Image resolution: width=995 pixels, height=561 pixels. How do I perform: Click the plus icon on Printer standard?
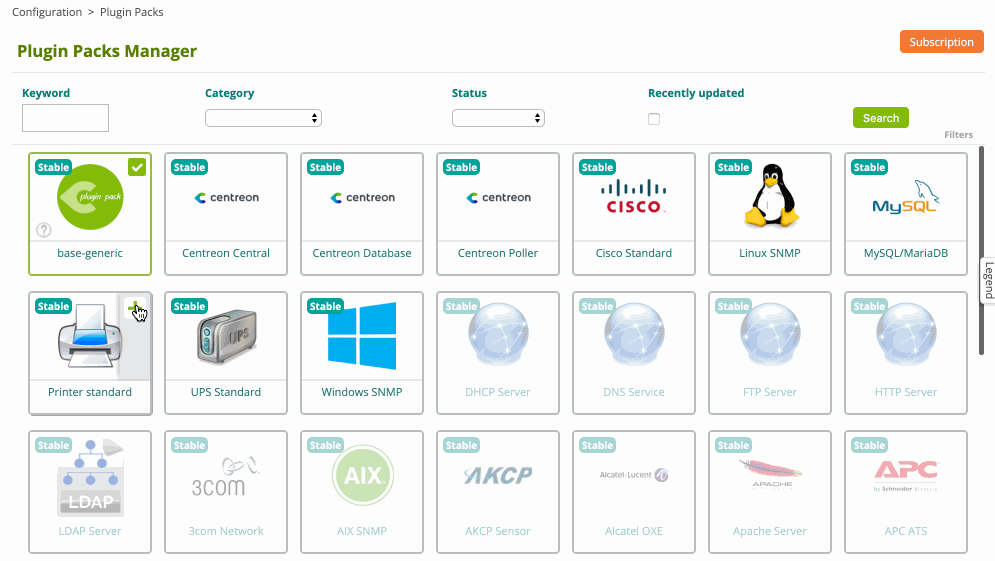coord(136,308)
